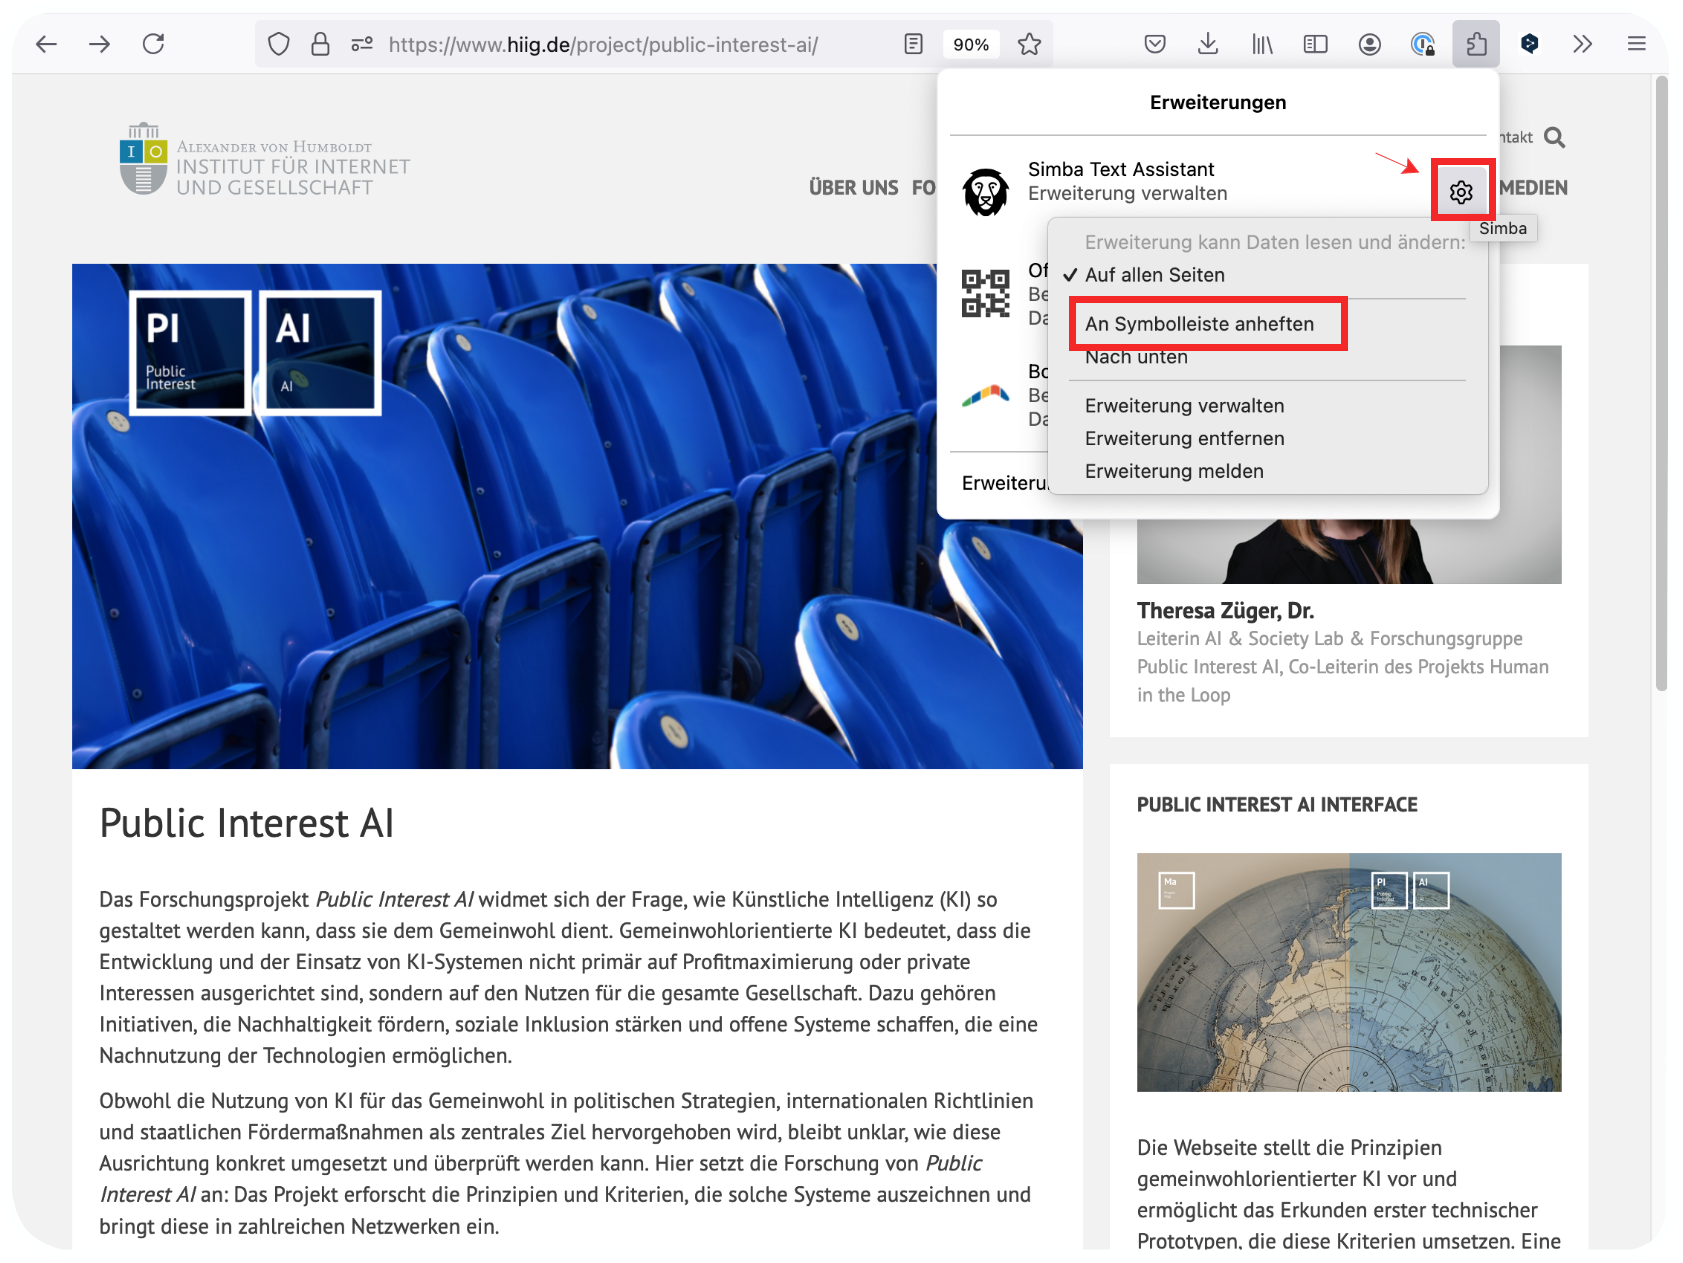Open the blue seats Public Interest AI image
The width and height of the screenshot is (1683, 1263).
577,516
